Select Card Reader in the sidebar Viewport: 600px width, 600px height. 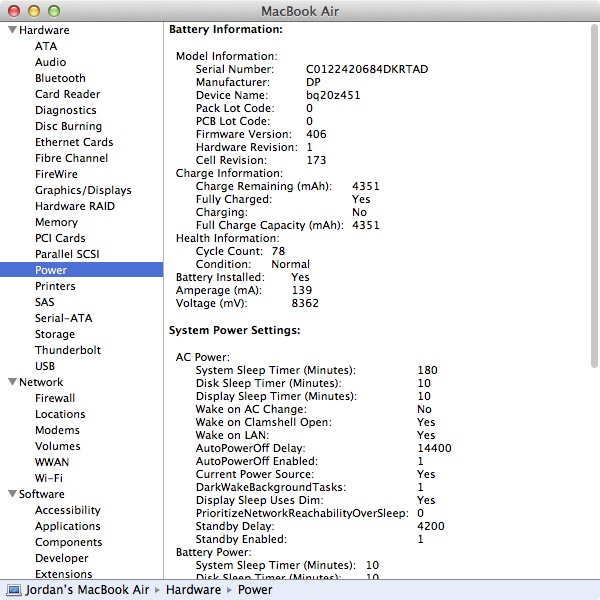pyautogui.click(x=68, y=94)
